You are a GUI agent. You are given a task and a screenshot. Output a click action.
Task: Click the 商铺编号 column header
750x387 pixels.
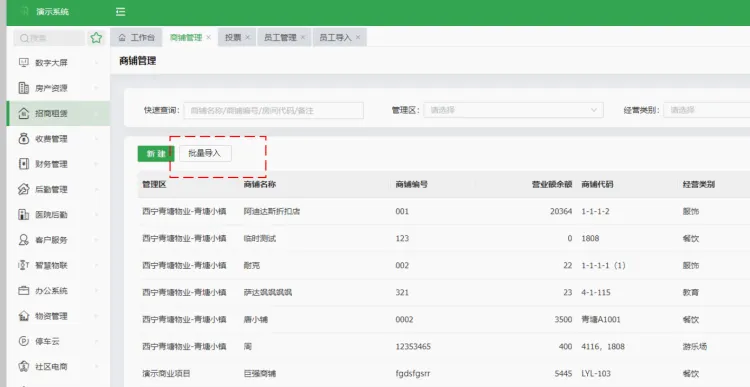click(x=412, y=184)
